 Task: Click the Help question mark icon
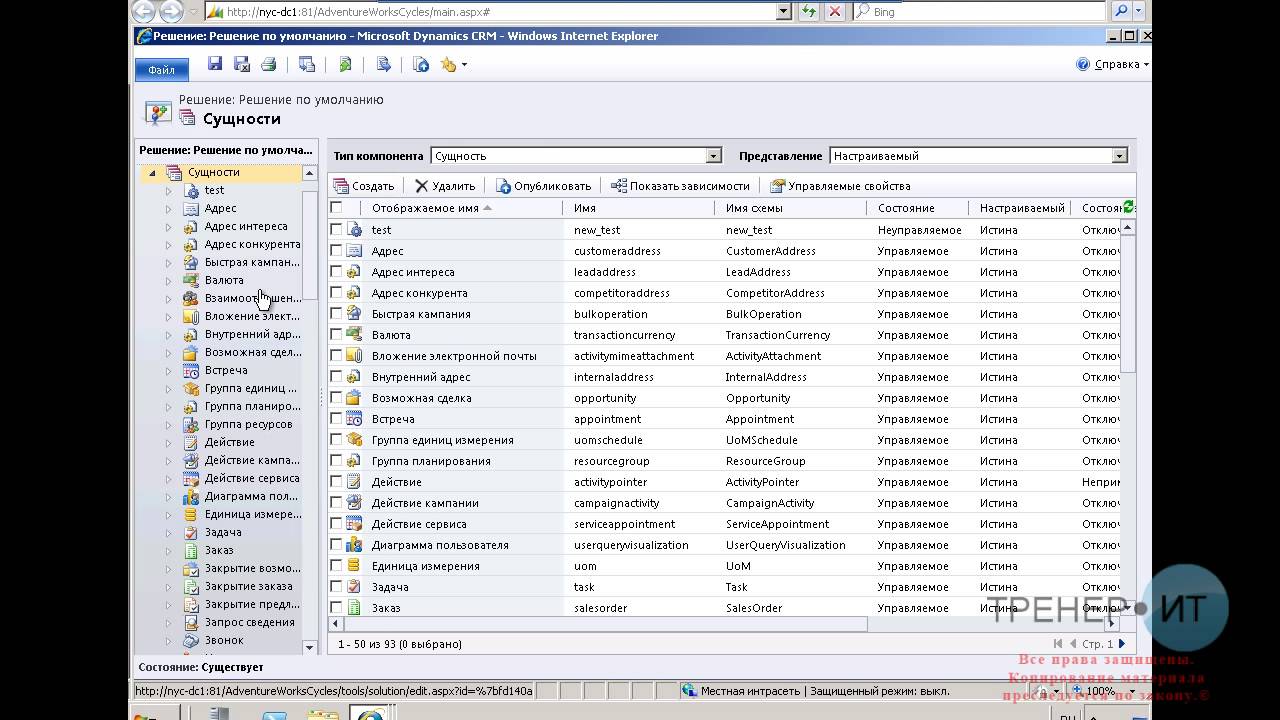1083,64
